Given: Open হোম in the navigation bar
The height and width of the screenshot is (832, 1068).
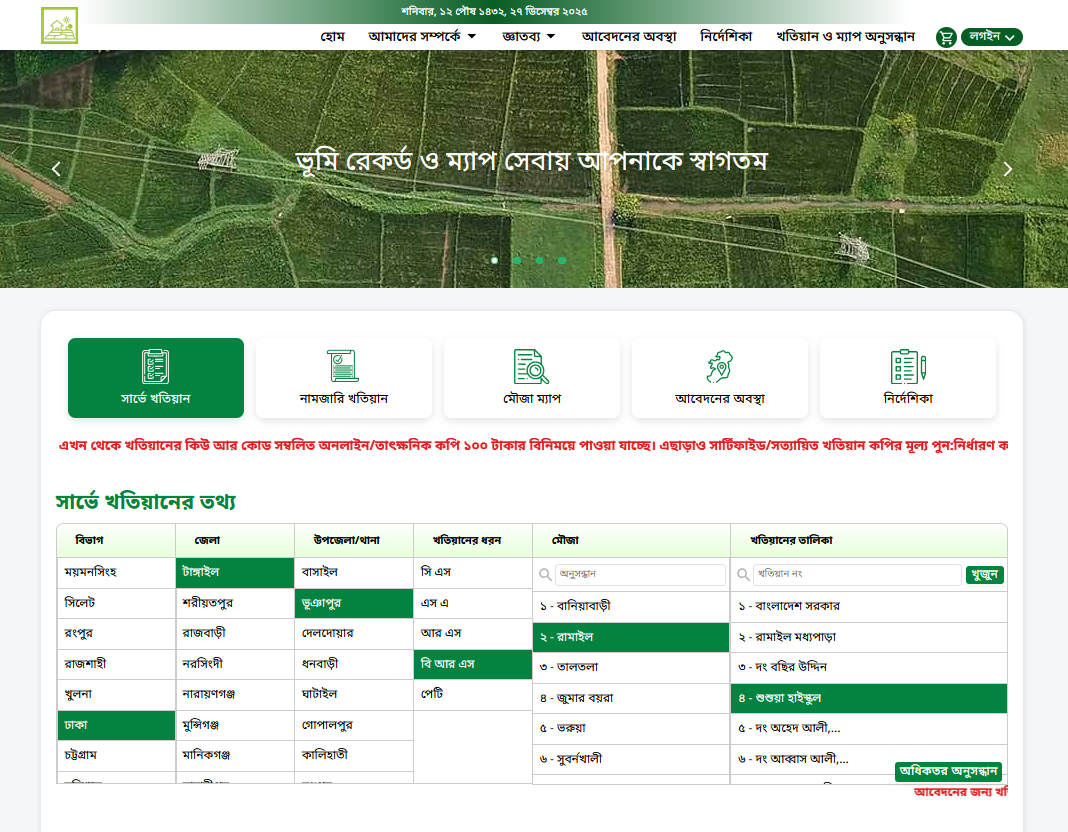Looking at the screenshot, I should click(x=332, y=37).
